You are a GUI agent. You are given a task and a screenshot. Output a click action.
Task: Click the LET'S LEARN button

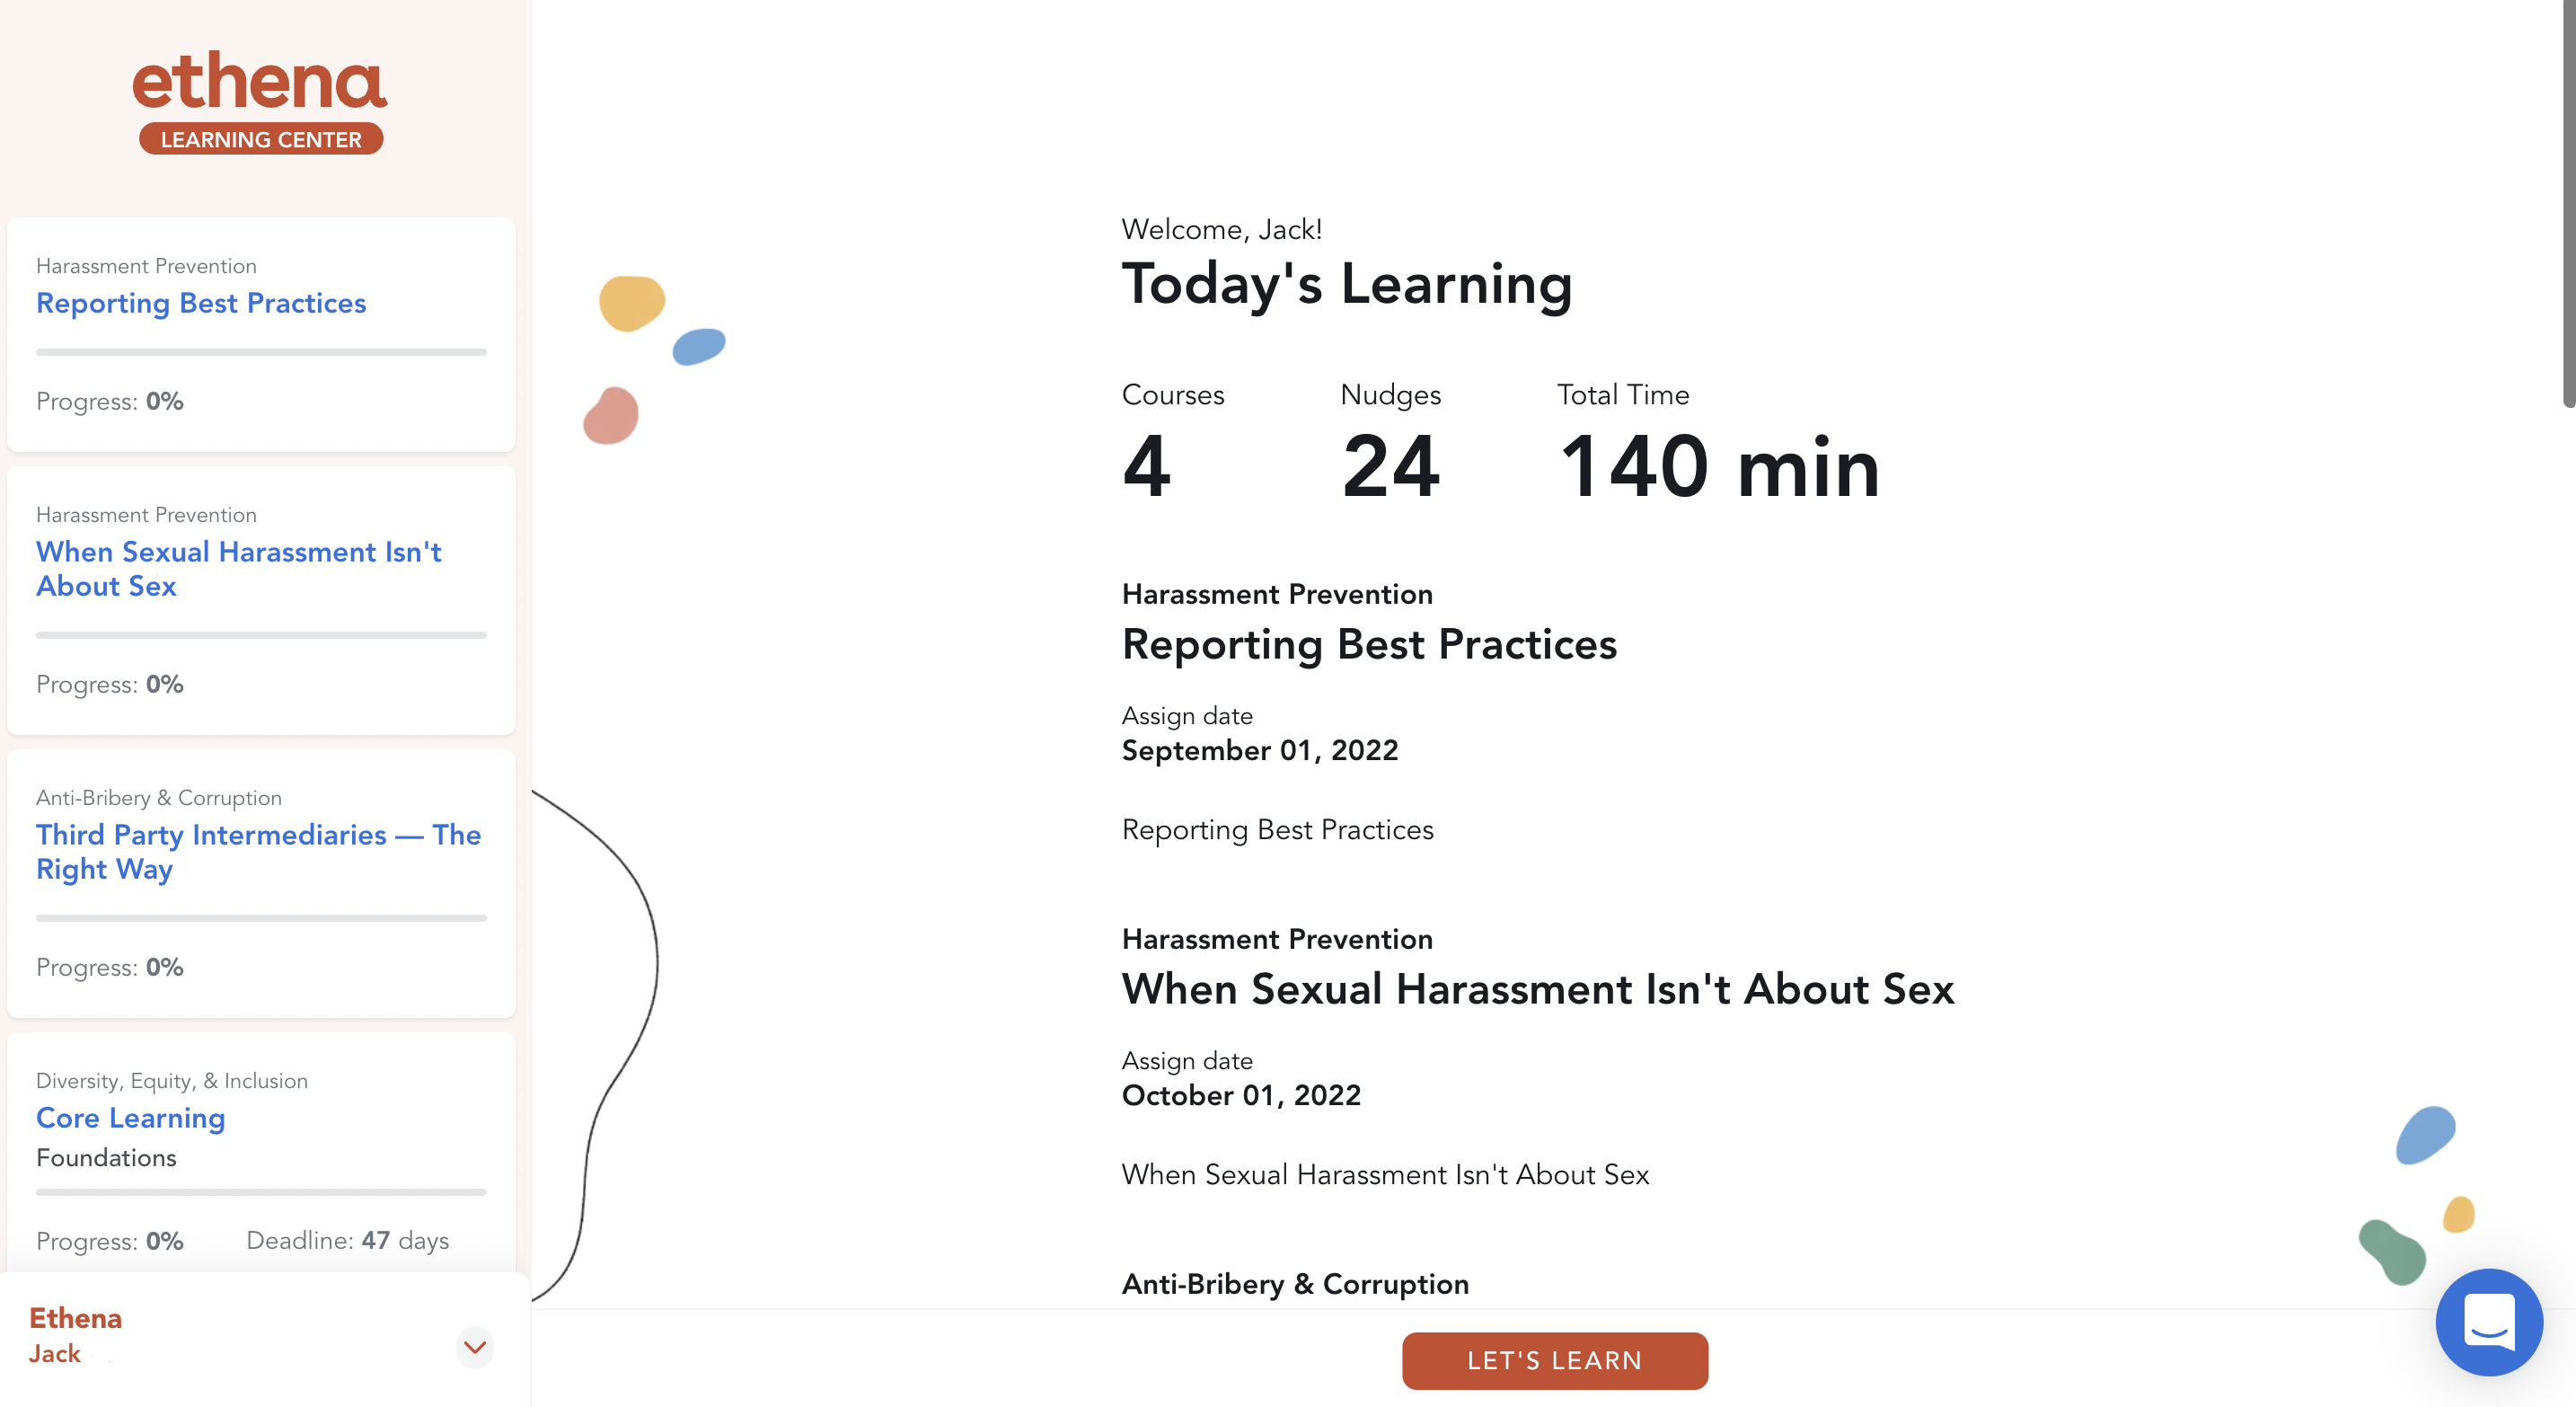tap(1554, 1360)
